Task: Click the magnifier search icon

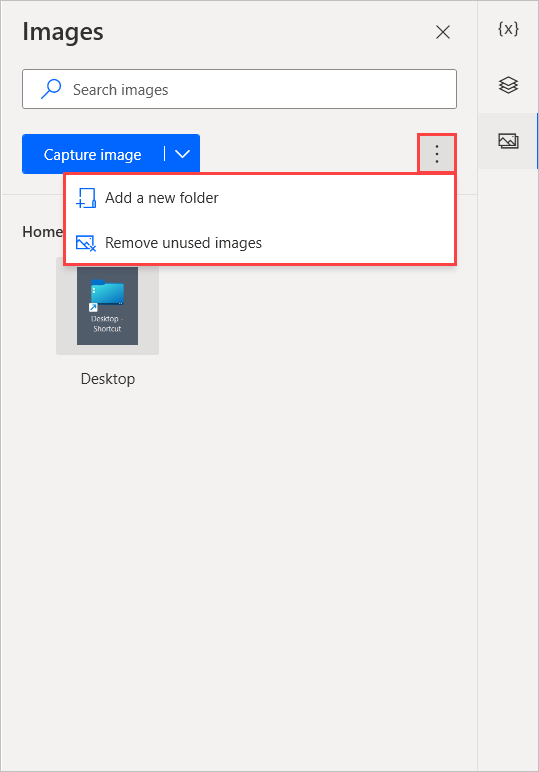Action: pyautogui.click(x=51, y=89)
